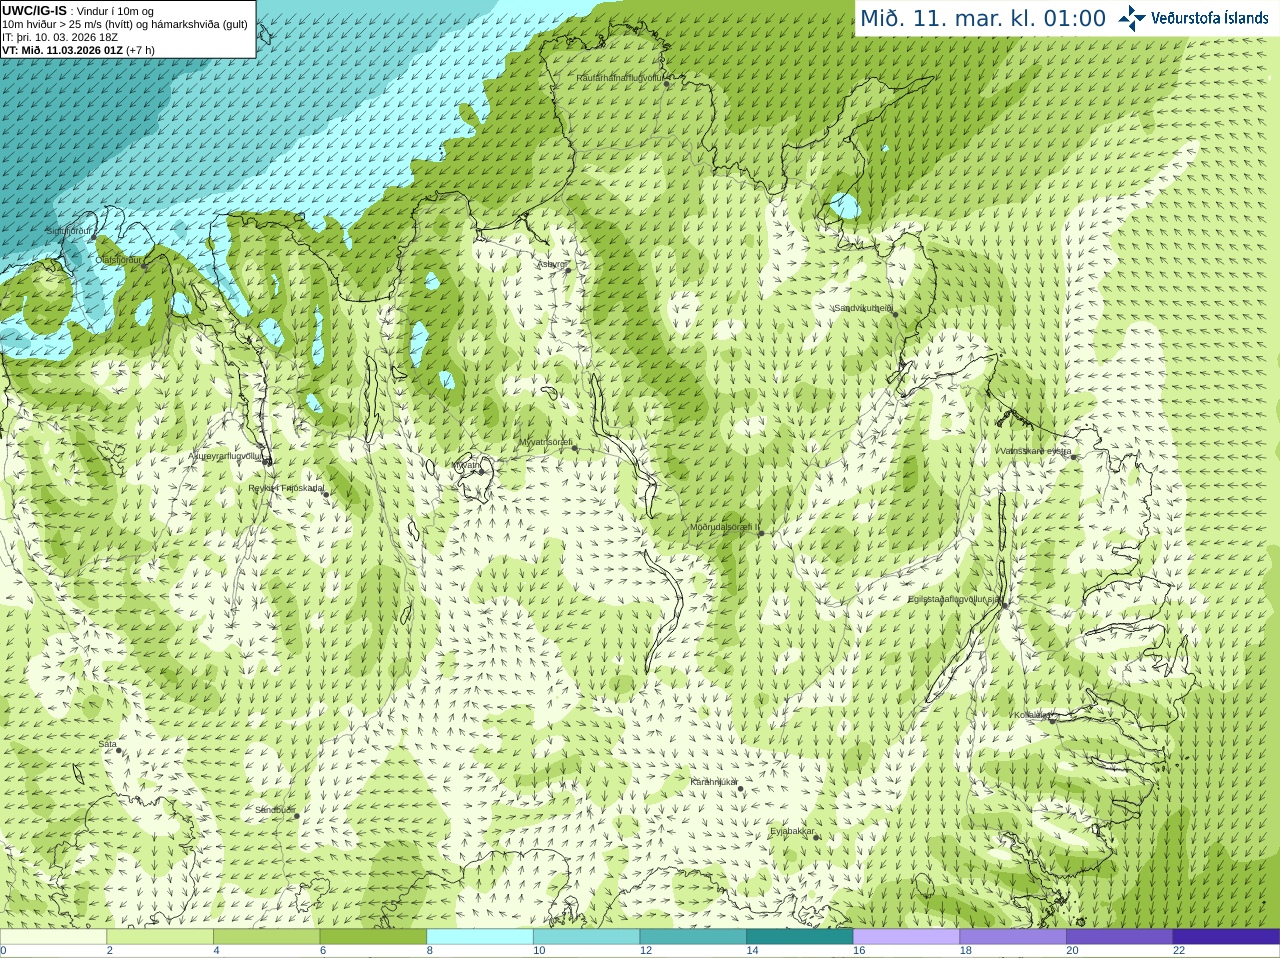This screenshot has width=1280, height=958.
Task: Click the Siglufjörður station label
Action: pyautogui.click(x=68, y=231)
